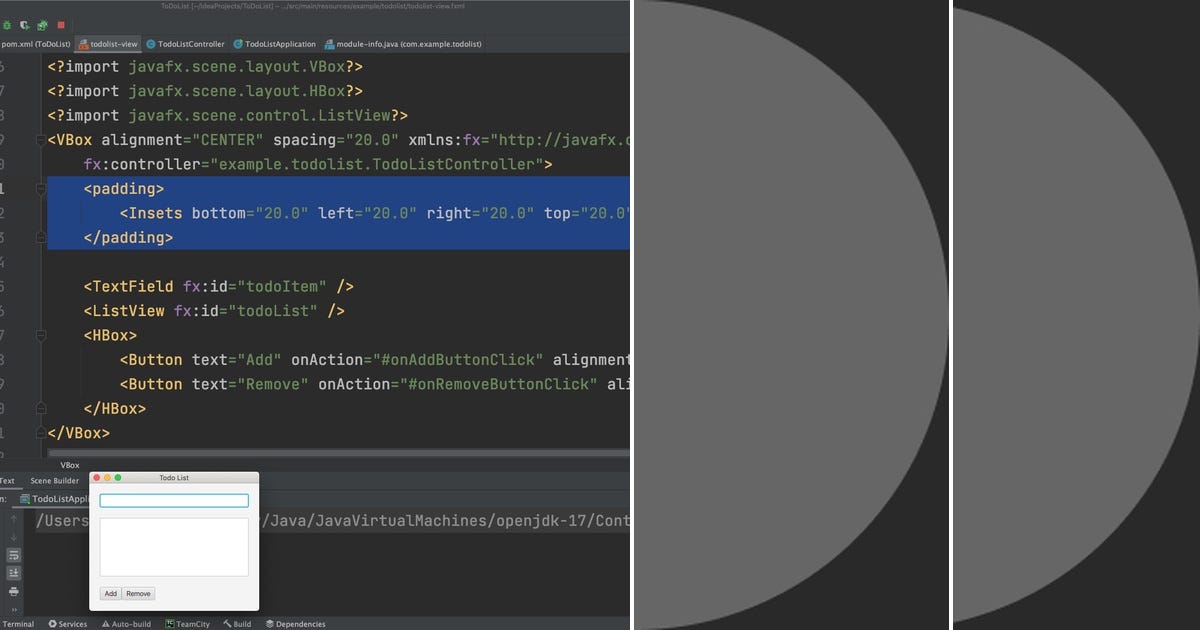Switch to the Scene Builder tab

point(55,481)
